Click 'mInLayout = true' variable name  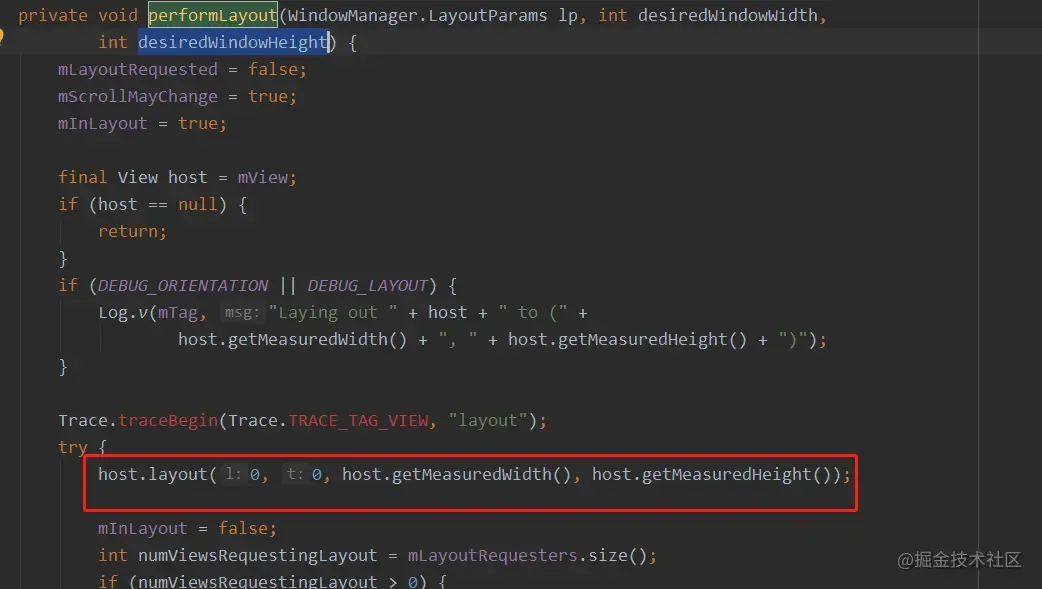(x=102, y=124)
